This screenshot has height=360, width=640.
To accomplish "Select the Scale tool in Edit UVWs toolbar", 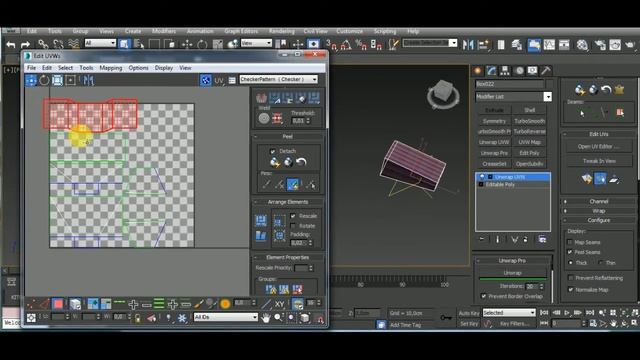I will (x=57, y=80).
